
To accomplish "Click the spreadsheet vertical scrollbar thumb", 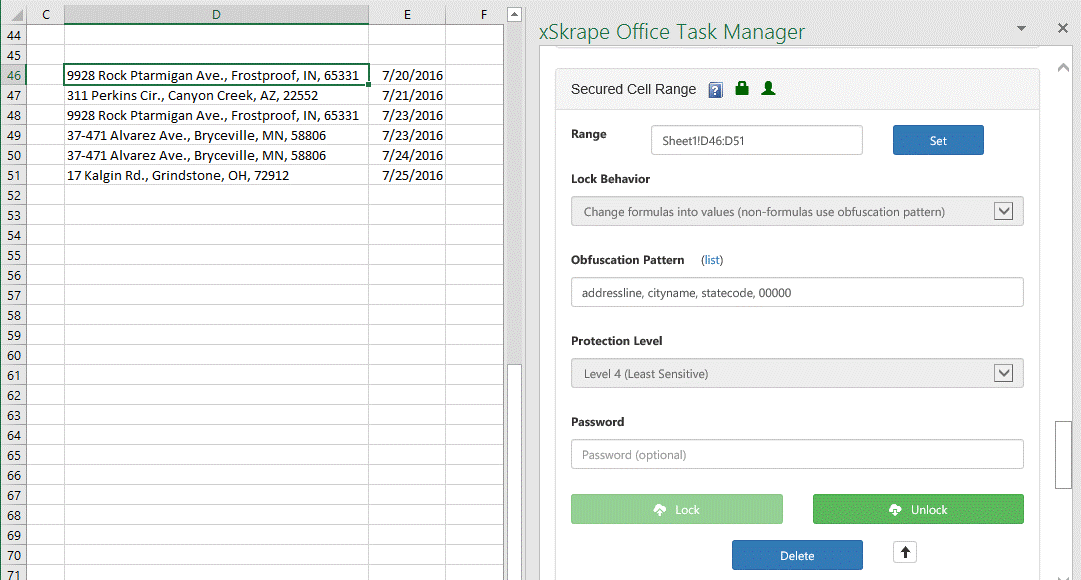I will [x=514, y=472].
